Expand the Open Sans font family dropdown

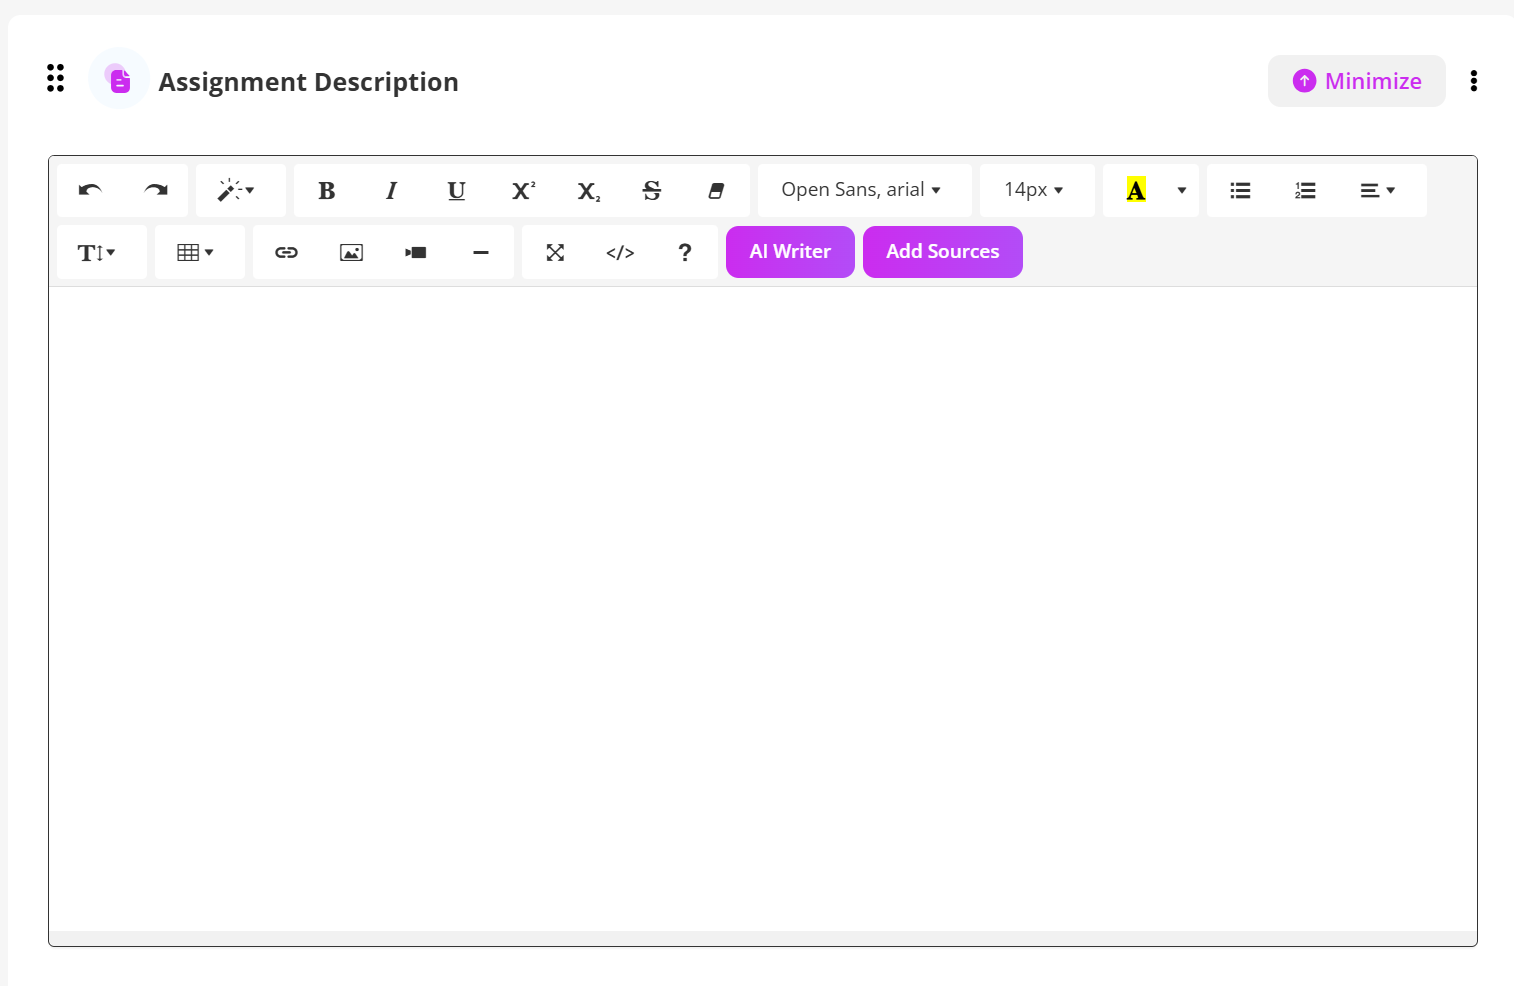click(862, 190)
